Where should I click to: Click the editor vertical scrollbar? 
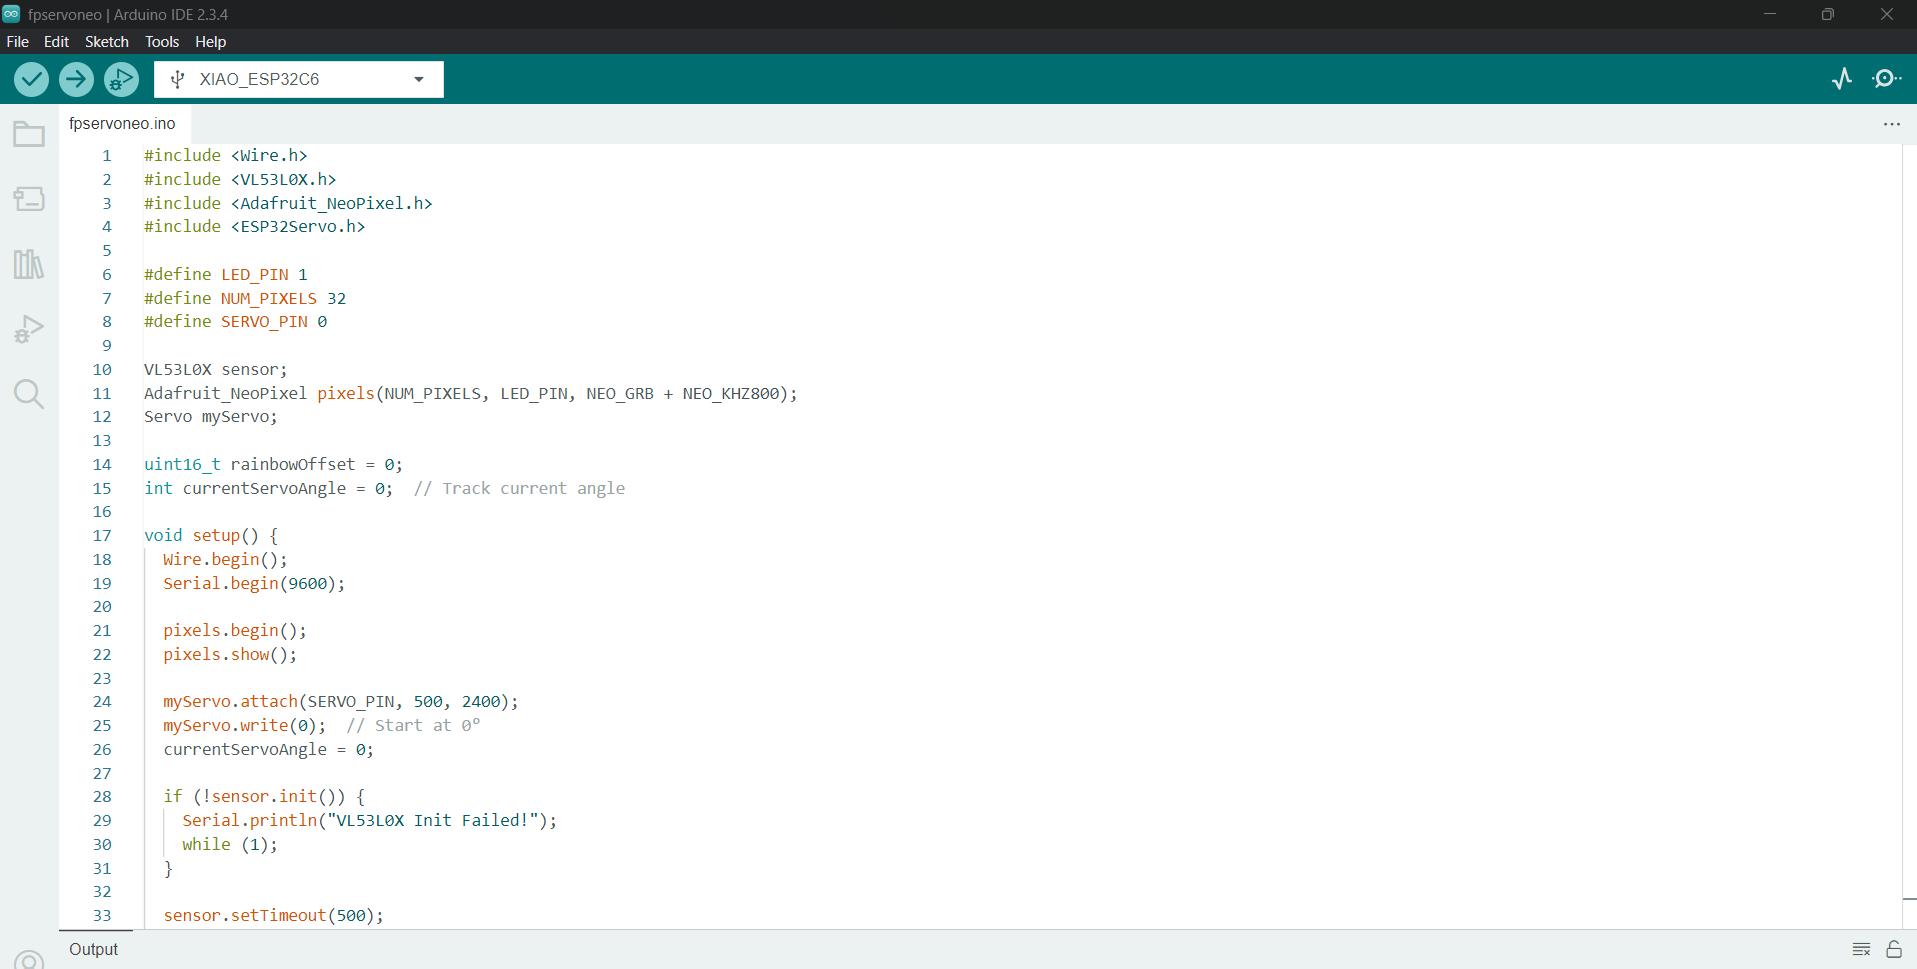[1909, 536]
